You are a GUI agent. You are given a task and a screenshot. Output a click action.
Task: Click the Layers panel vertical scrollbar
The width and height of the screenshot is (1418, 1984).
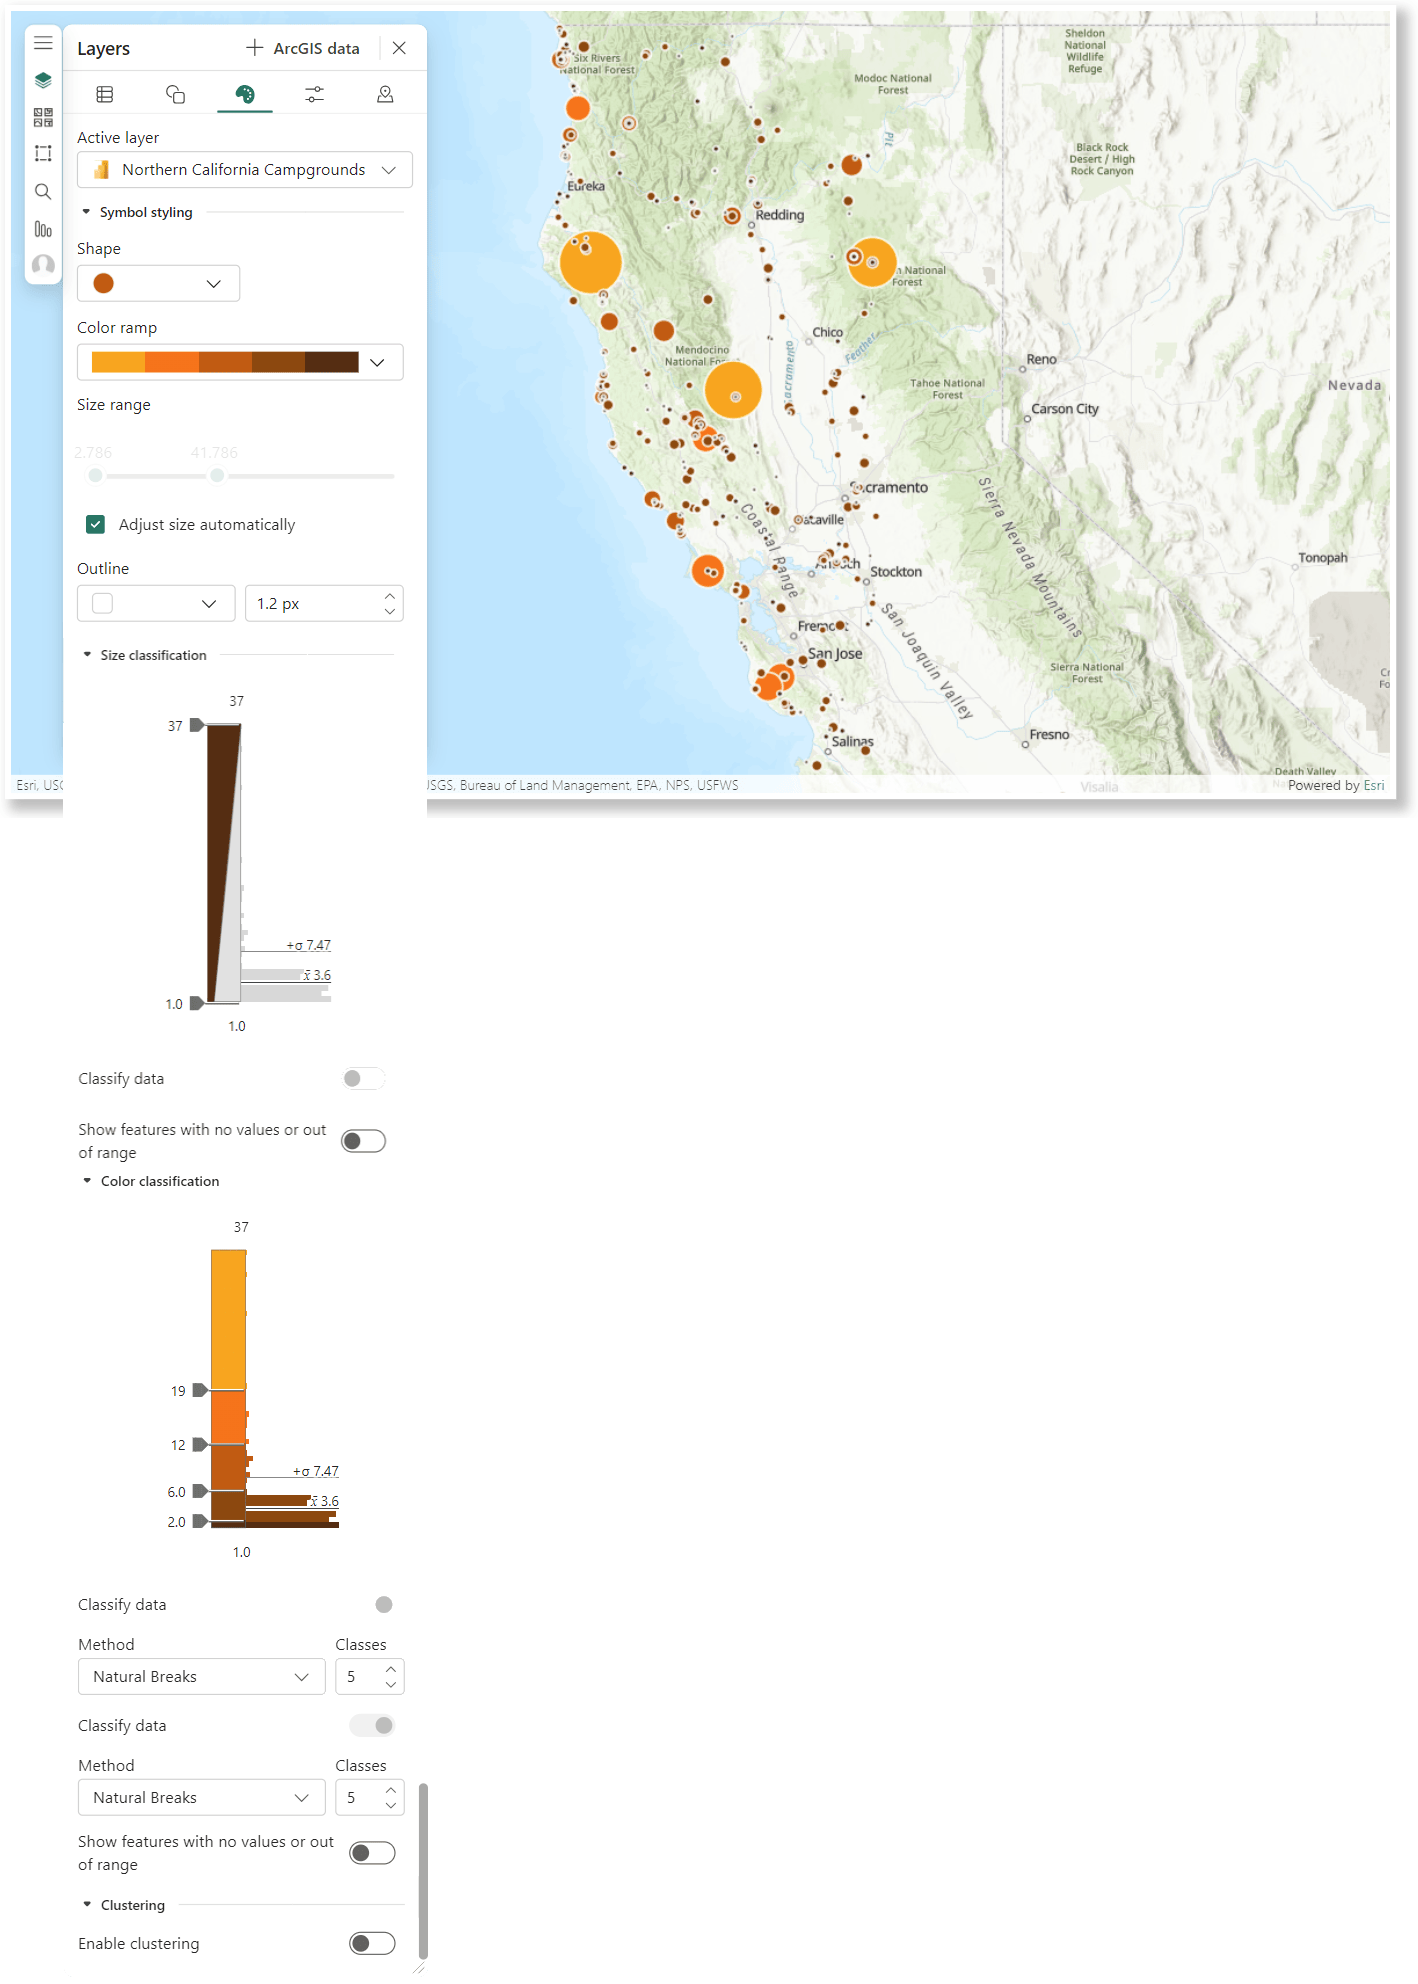[x=423, y=1870]
